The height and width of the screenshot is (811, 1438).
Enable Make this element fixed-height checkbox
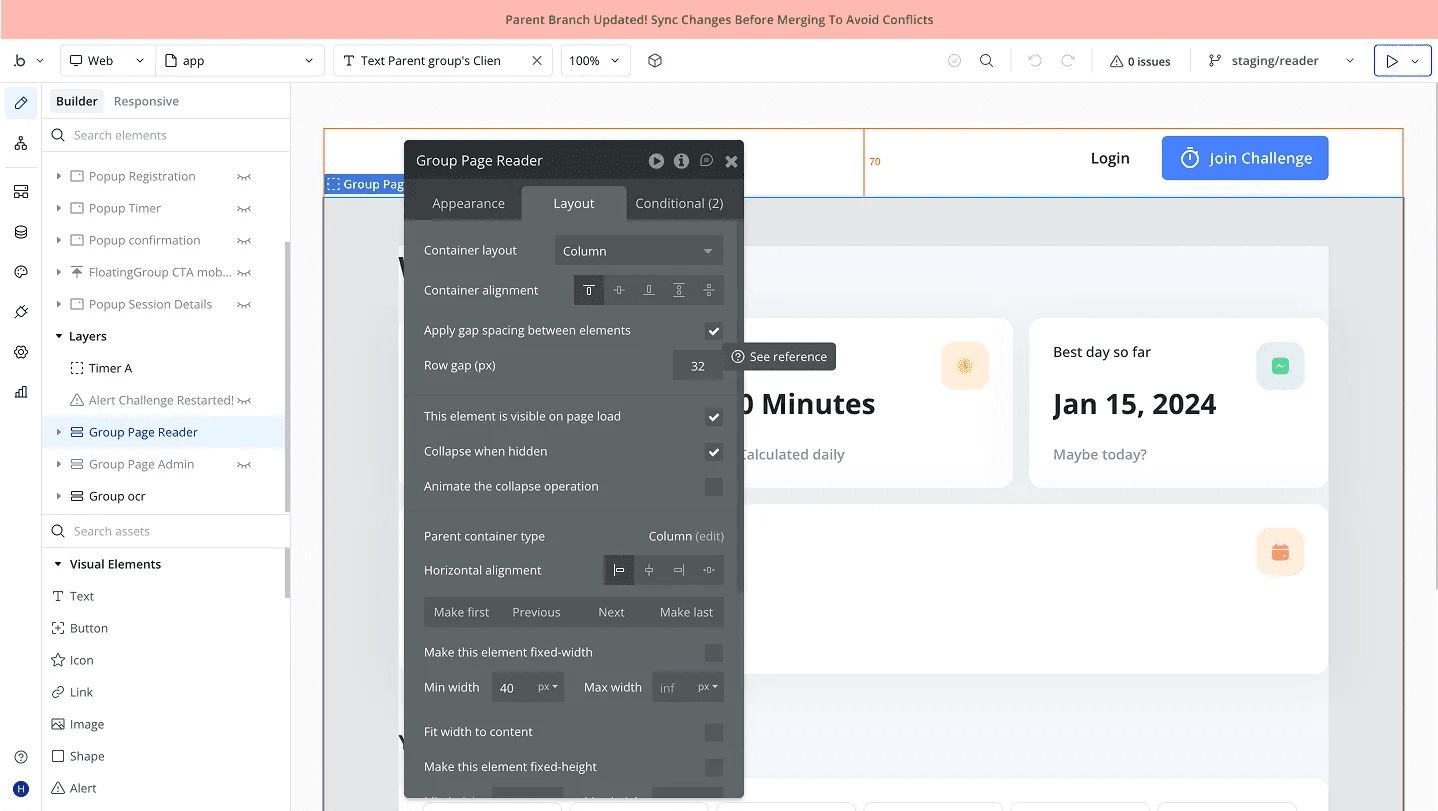pyautogui.click(x=714, y=768)
